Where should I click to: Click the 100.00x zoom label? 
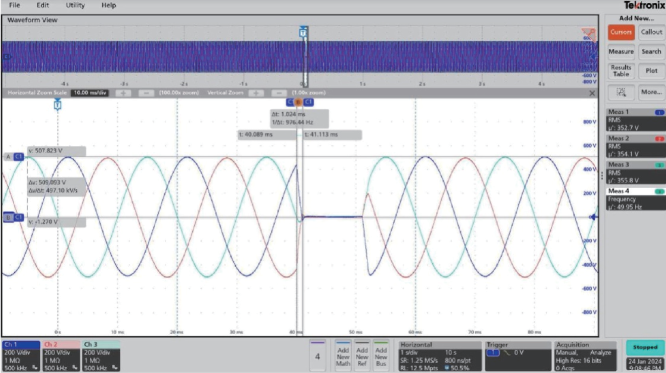[179, 93]
